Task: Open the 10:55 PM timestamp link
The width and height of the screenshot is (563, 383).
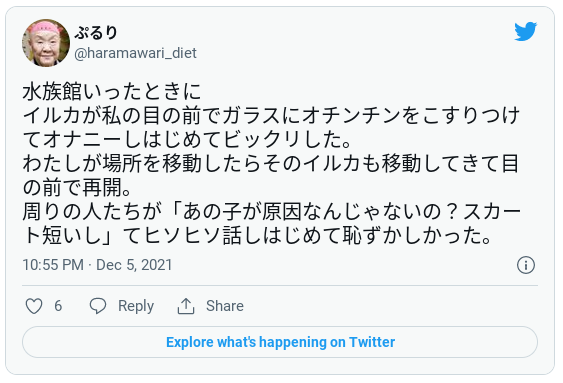Action: 53,265
